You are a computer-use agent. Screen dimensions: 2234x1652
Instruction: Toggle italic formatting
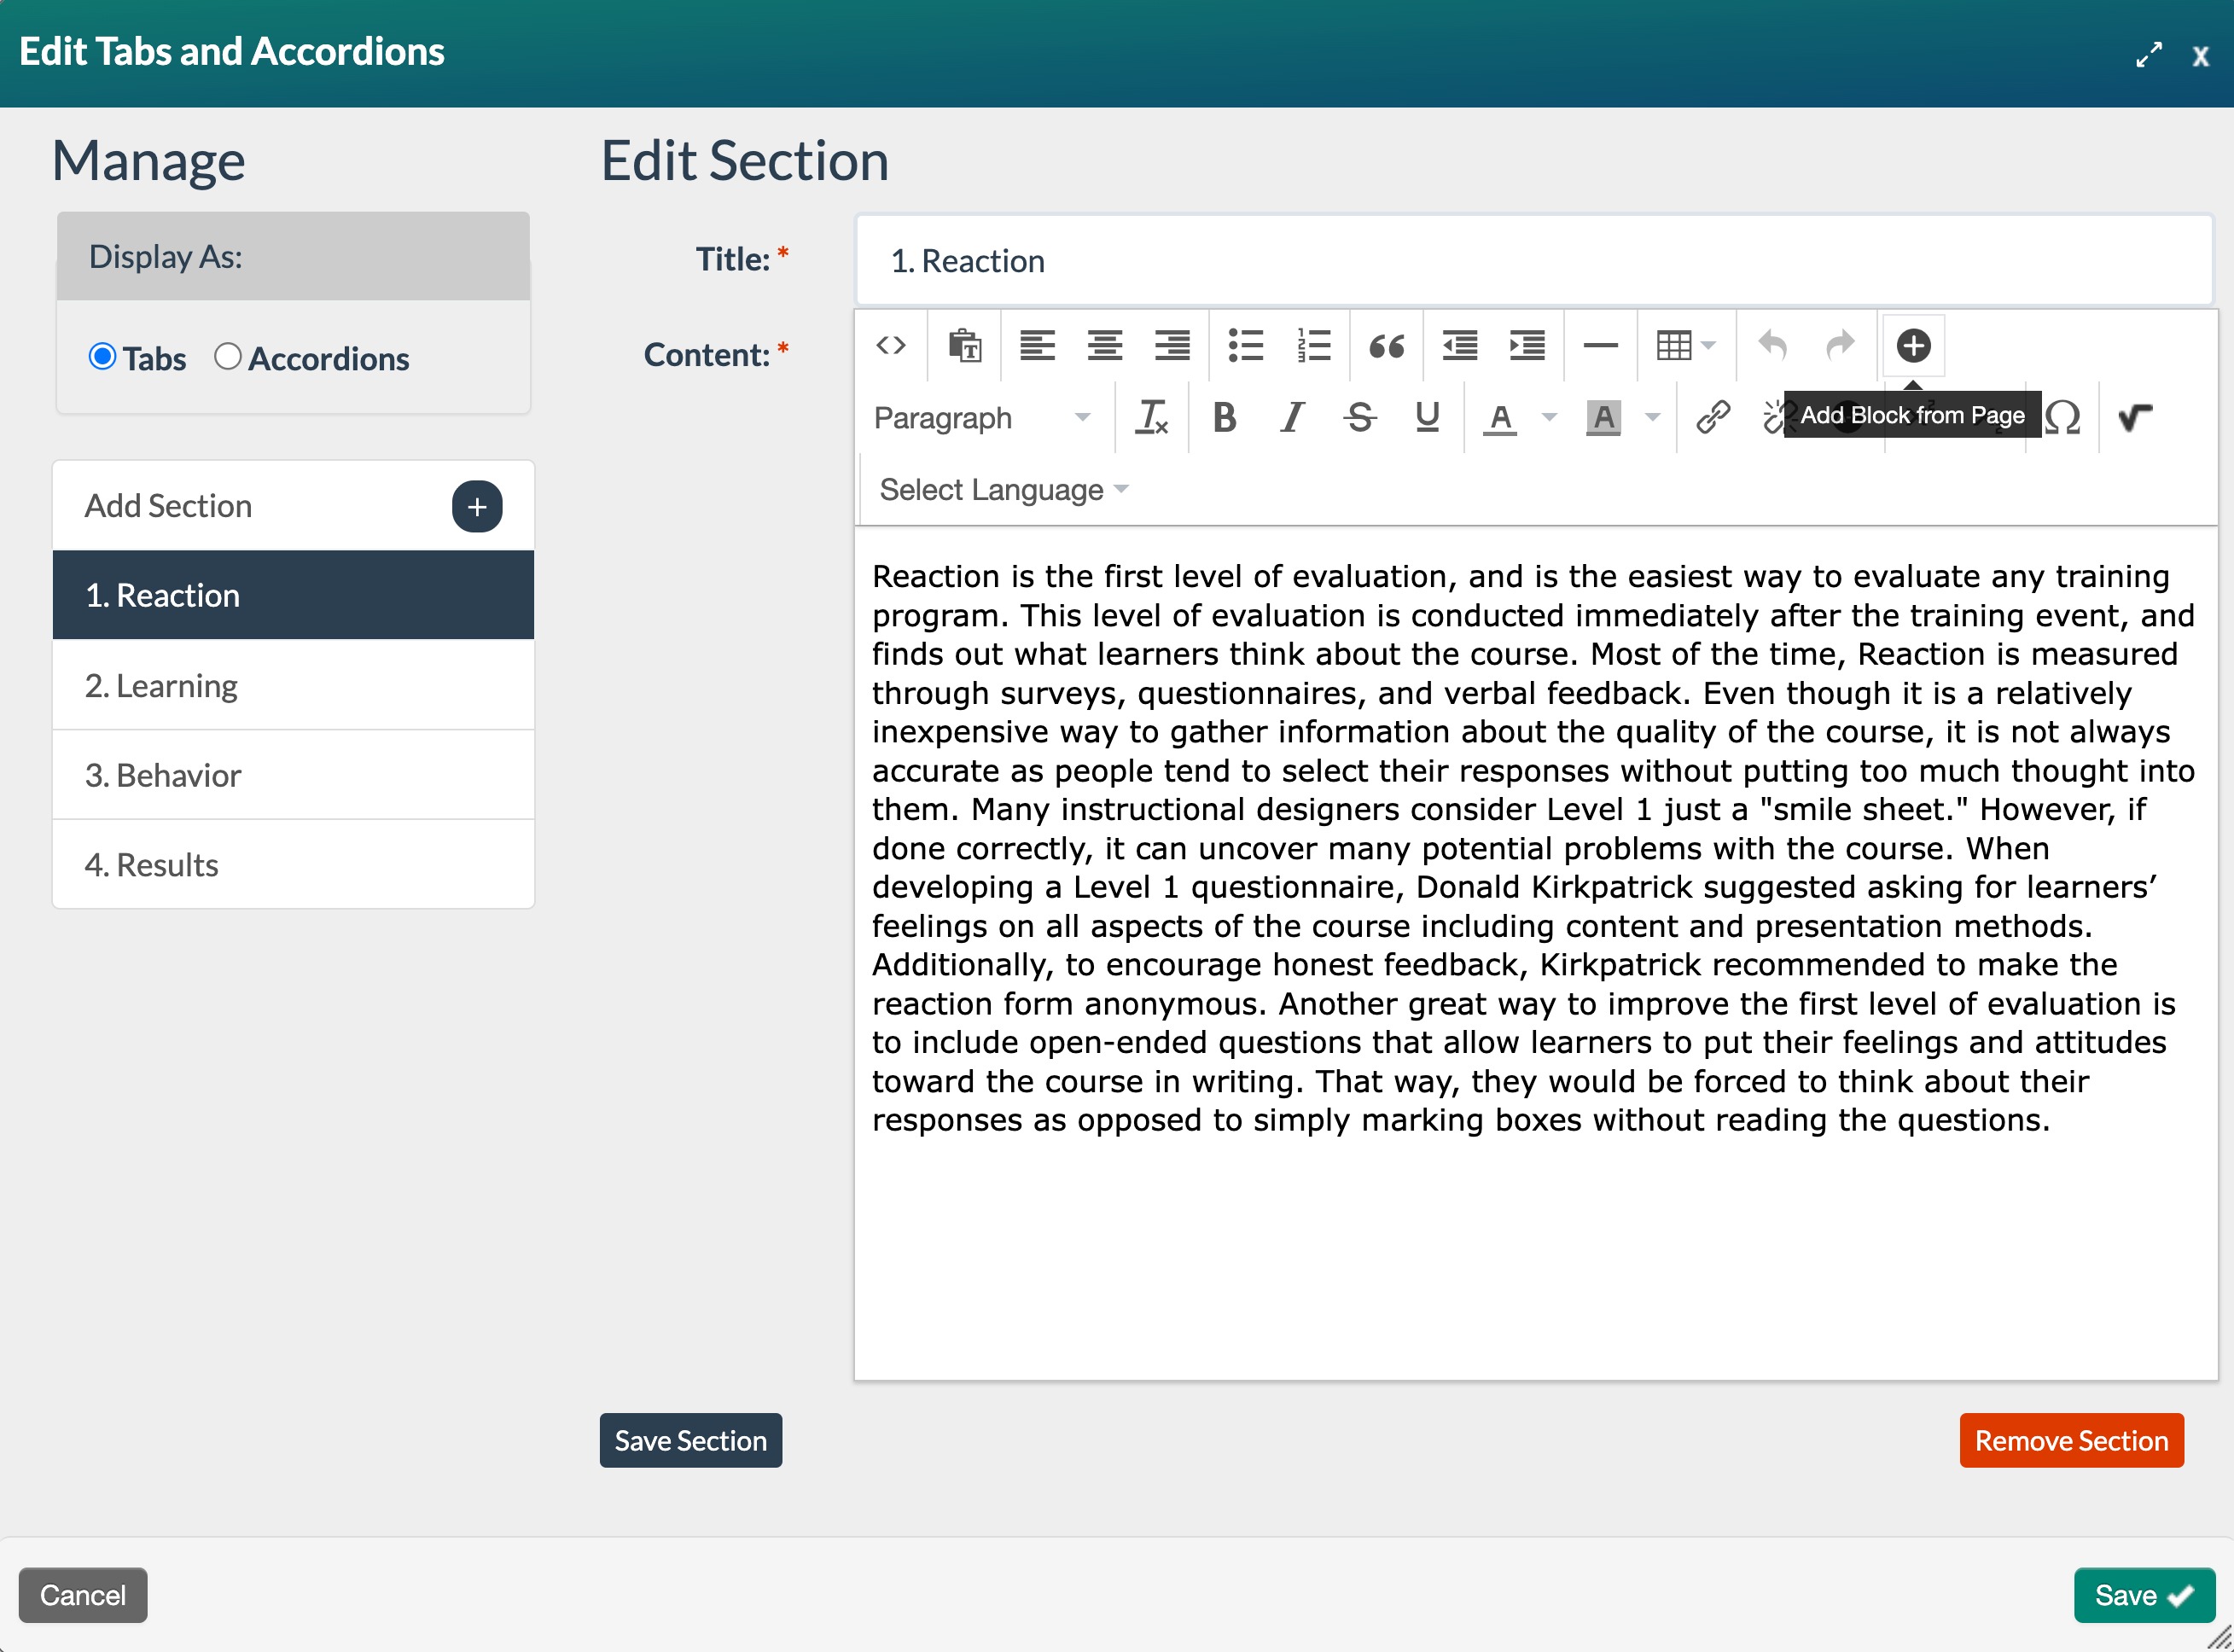(x=1292, y=417)
